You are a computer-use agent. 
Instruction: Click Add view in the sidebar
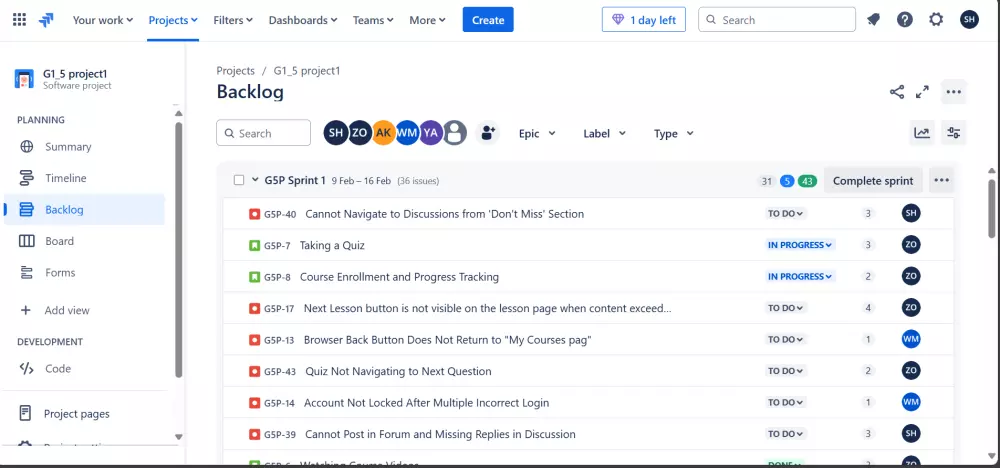[x=84, y=311]
